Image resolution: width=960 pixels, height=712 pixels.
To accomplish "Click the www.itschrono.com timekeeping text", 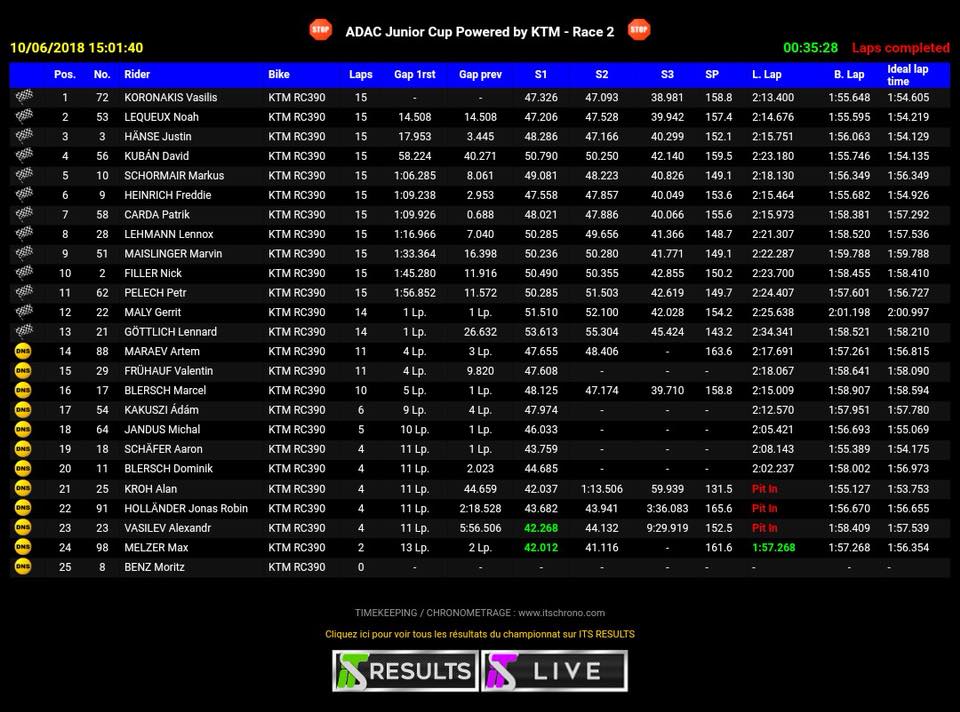I will coord(480,613).
